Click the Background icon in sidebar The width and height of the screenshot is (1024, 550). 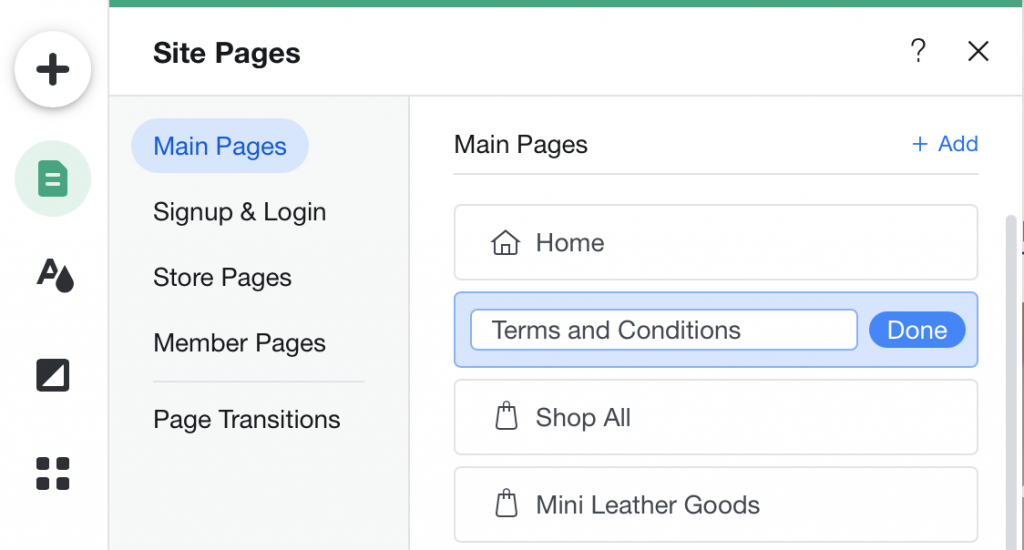[x=52, y=375]
